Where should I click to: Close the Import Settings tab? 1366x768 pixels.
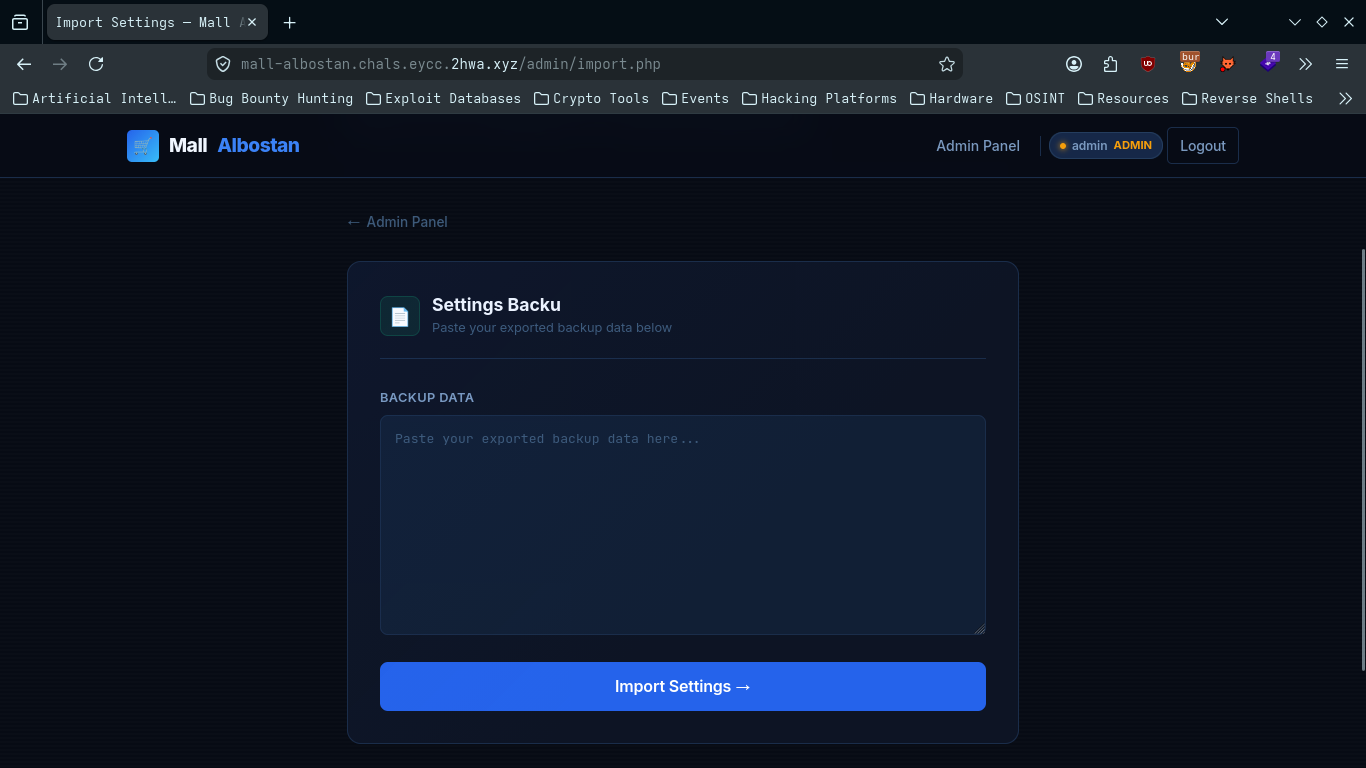pyautogui.click(x=252, y=22)
